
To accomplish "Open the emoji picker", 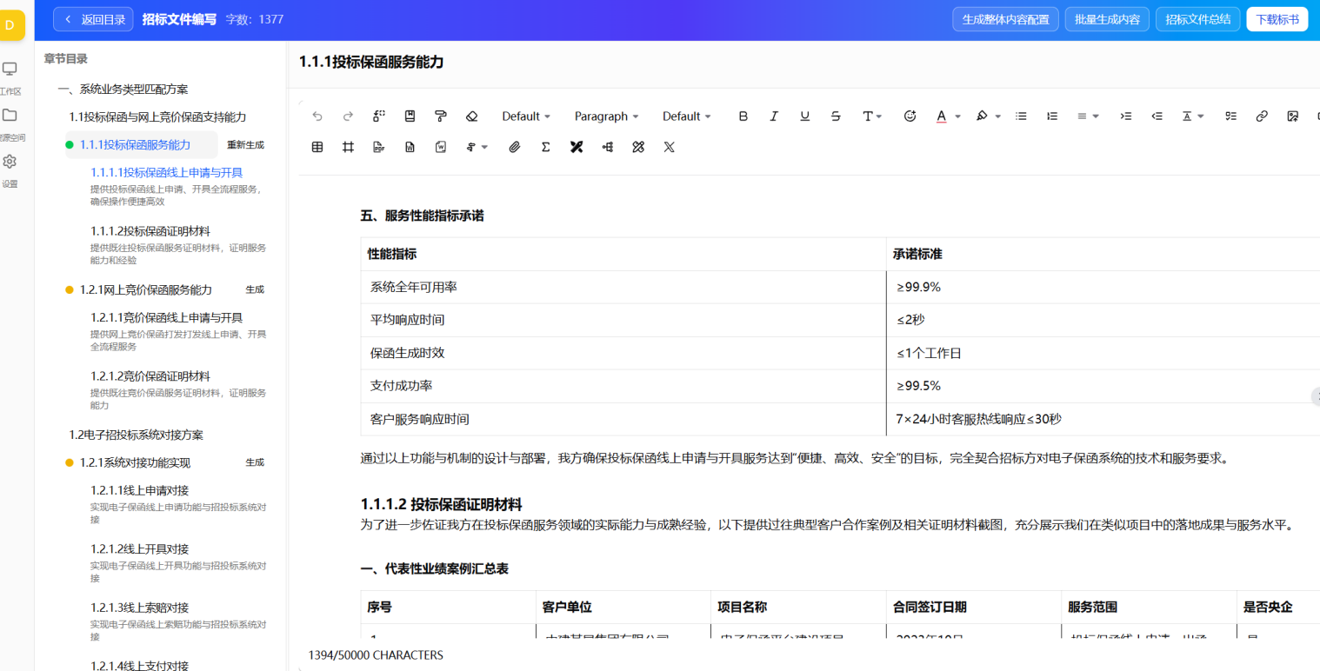I will click(x=909, y=116).
